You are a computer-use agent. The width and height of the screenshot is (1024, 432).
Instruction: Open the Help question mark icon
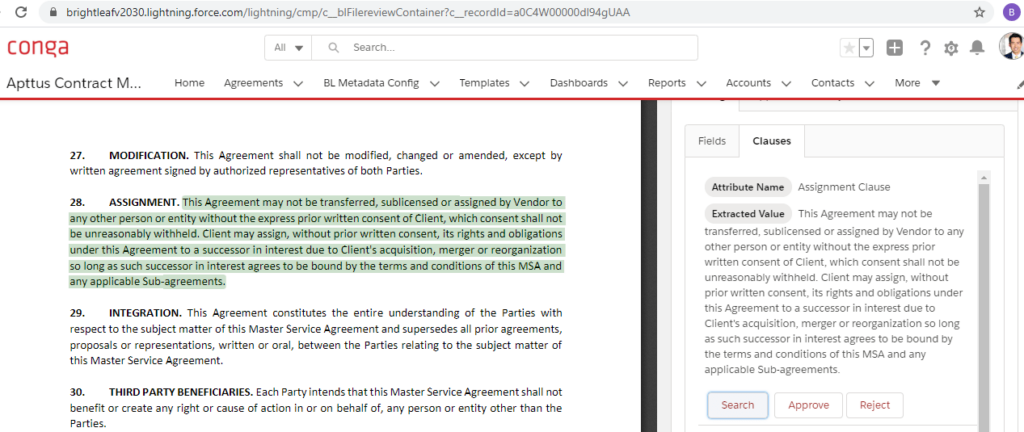click(925, 48)
